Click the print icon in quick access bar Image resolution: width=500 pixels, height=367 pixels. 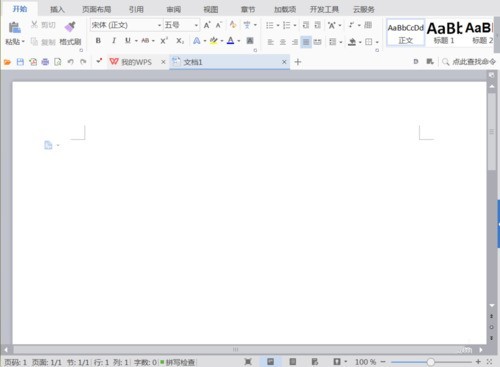[x=45, y=62]
